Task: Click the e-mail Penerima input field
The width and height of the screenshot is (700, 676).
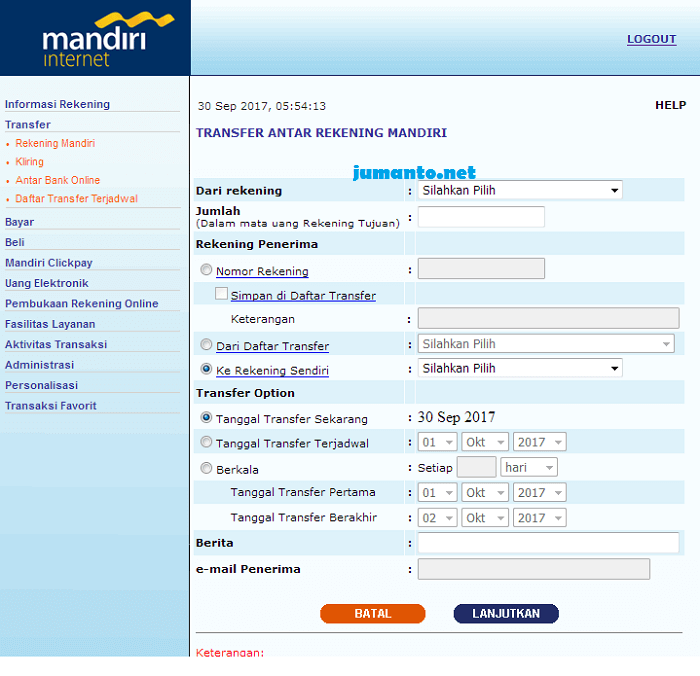Action: pos(533,569)
